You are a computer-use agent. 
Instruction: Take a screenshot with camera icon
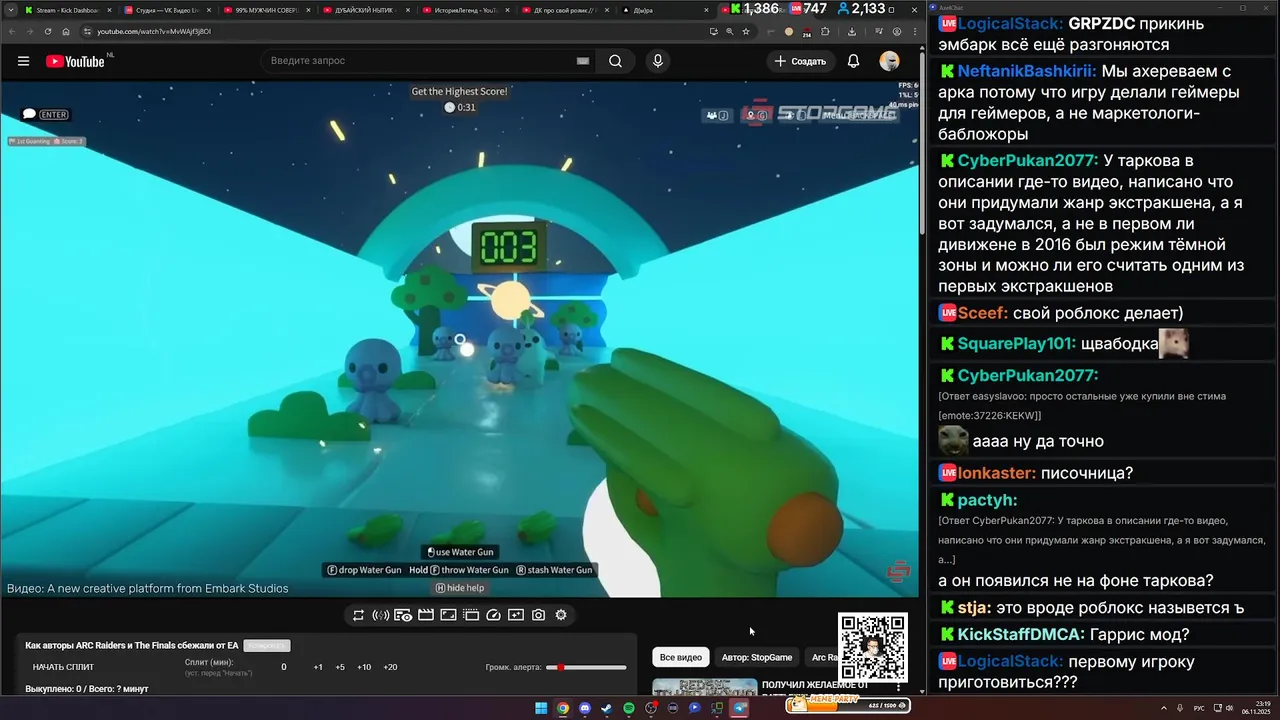(538, 615)
